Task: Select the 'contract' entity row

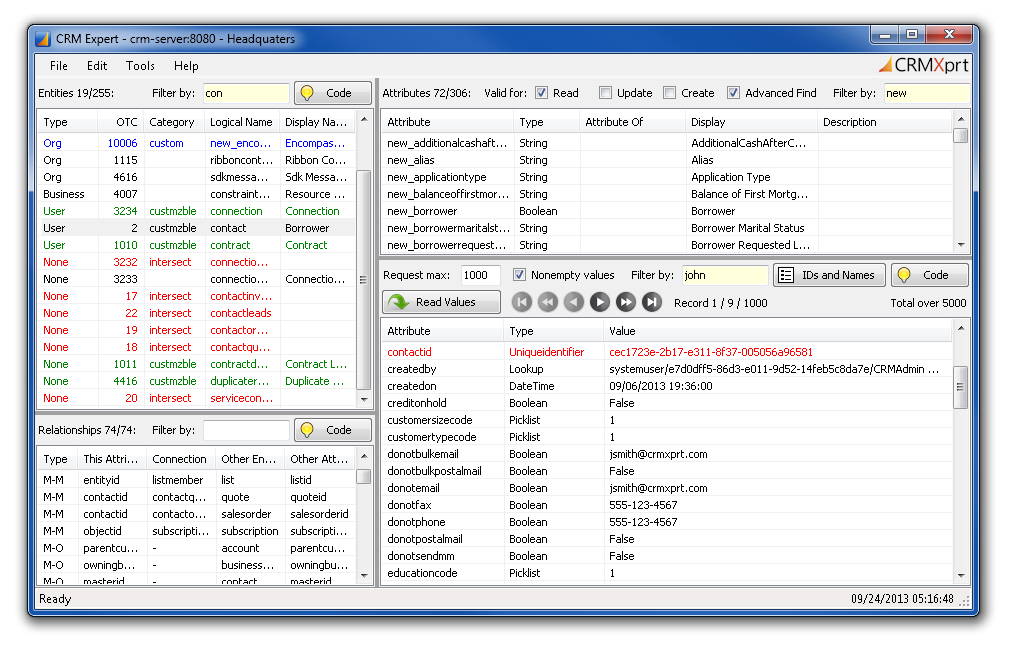Action: pyautogui.click(x=196, y=245)
